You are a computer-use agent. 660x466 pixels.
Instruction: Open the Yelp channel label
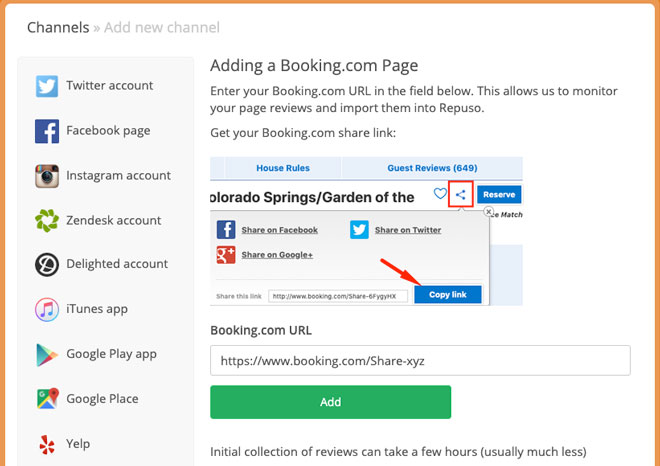click(x=78, y=444)
